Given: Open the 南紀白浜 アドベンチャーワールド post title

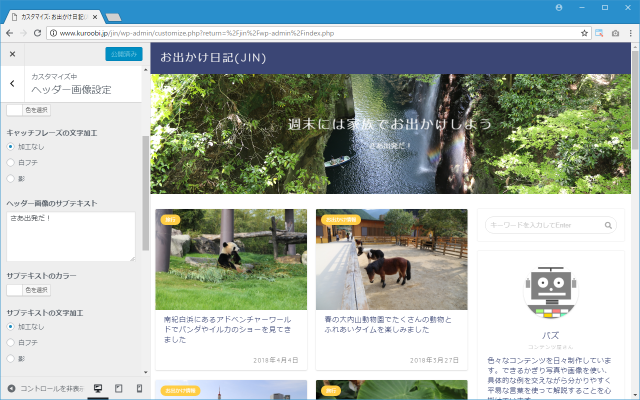Looking at the screenshot, I should point(227,329).
